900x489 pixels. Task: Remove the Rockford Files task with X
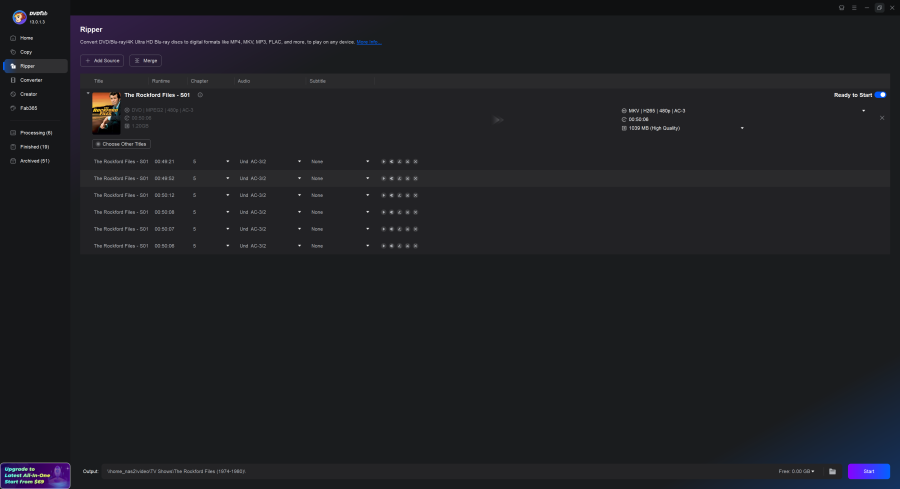tap(882, 118)
